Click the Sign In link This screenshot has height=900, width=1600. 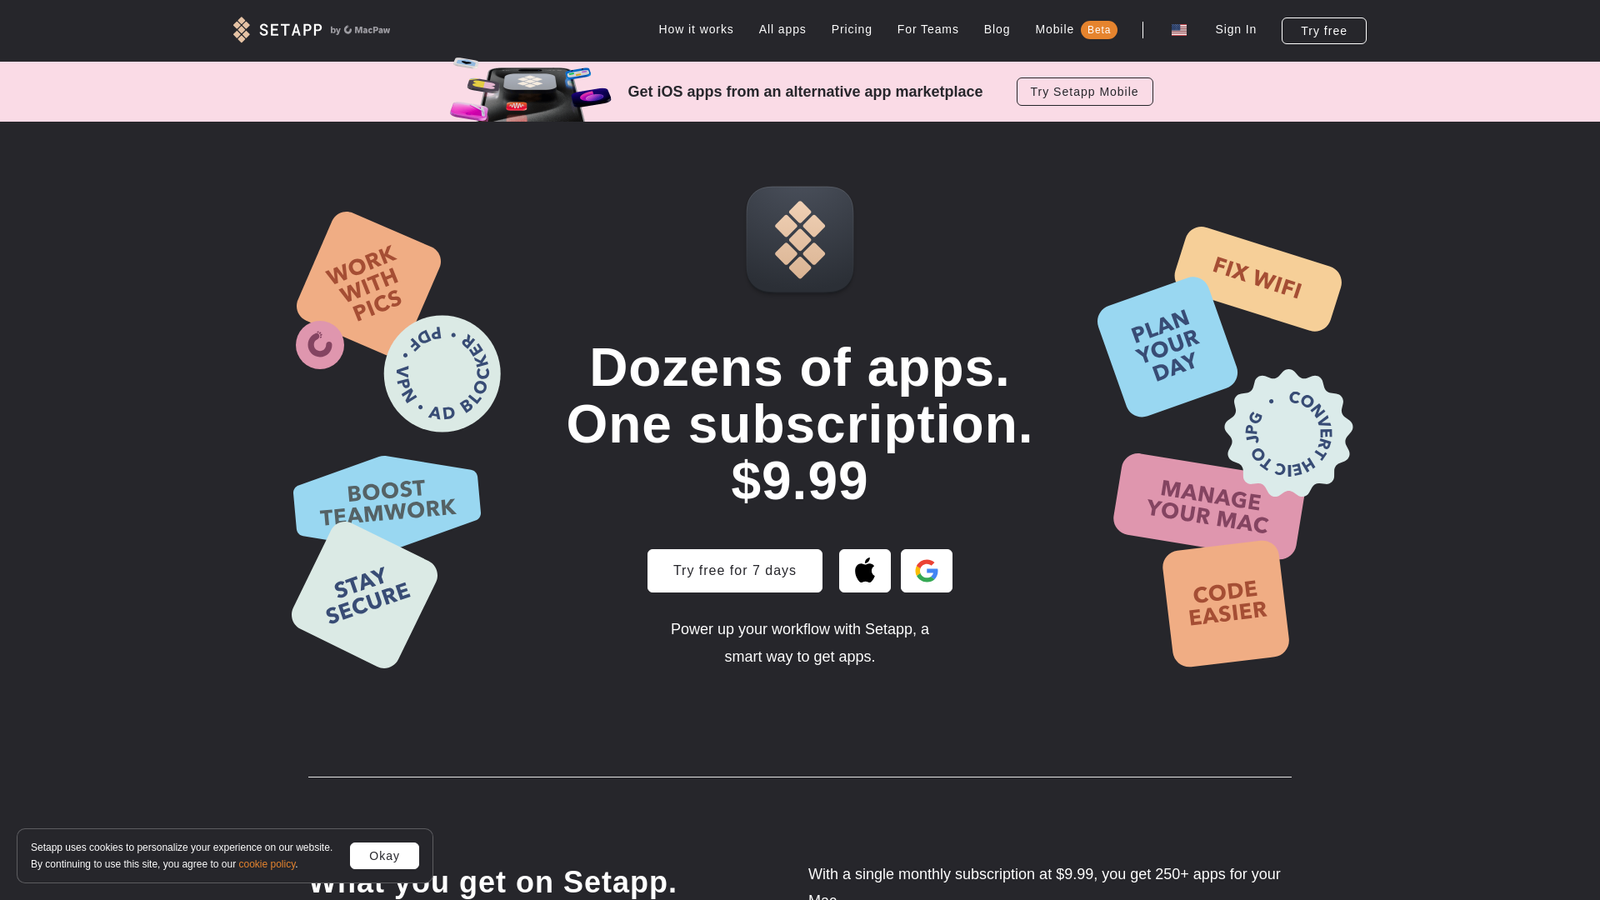(x=1236, y=30)
